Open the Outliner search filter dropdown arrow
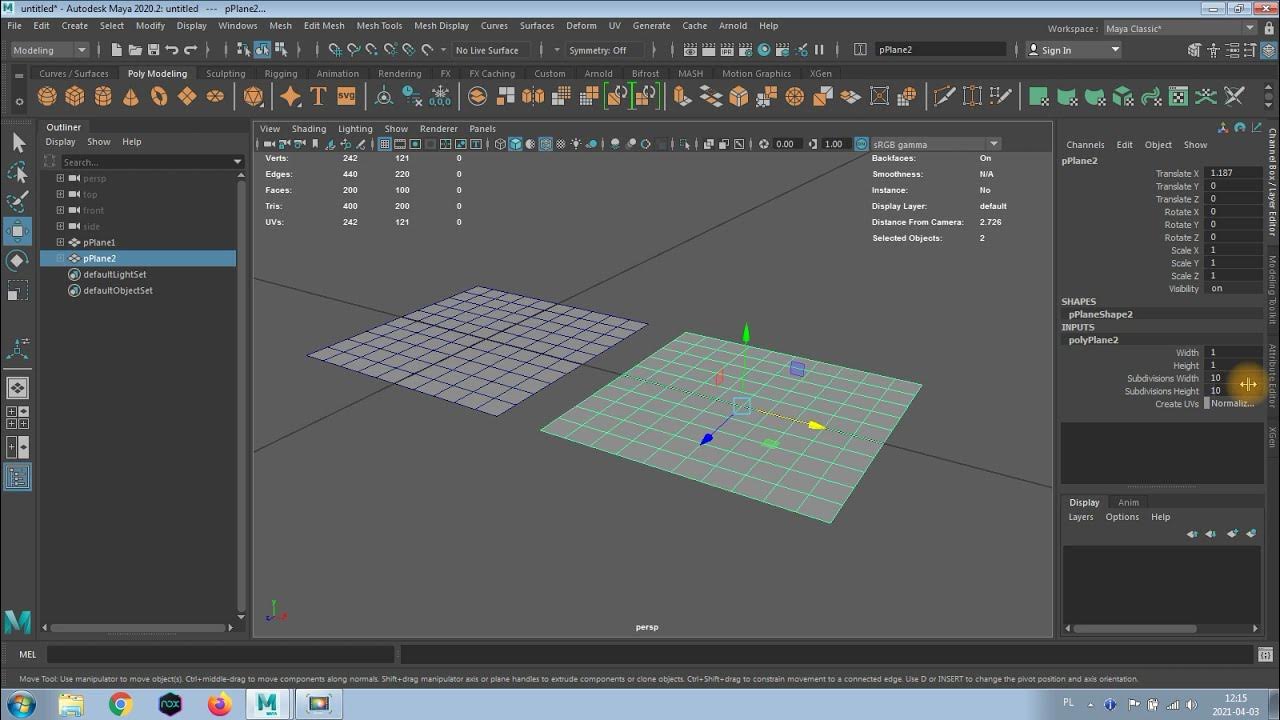 click(237, 162)
